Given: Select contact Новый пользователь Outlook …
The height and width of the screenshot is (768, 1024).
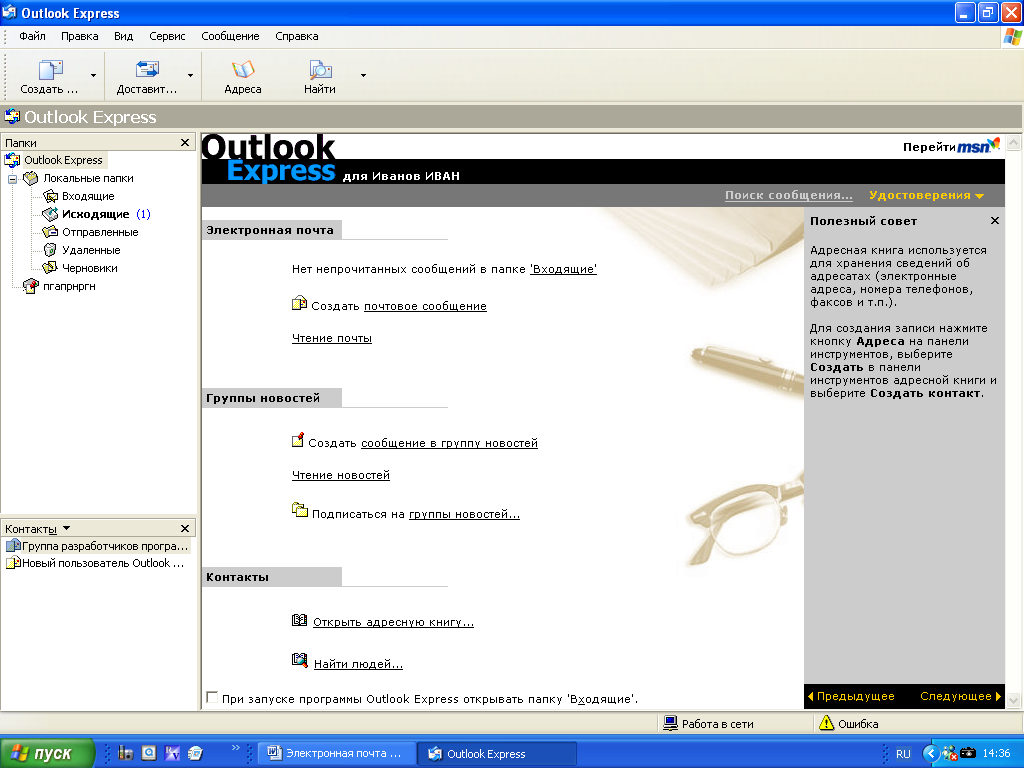Looking at the screenshot, I should [x=95, y=563].
